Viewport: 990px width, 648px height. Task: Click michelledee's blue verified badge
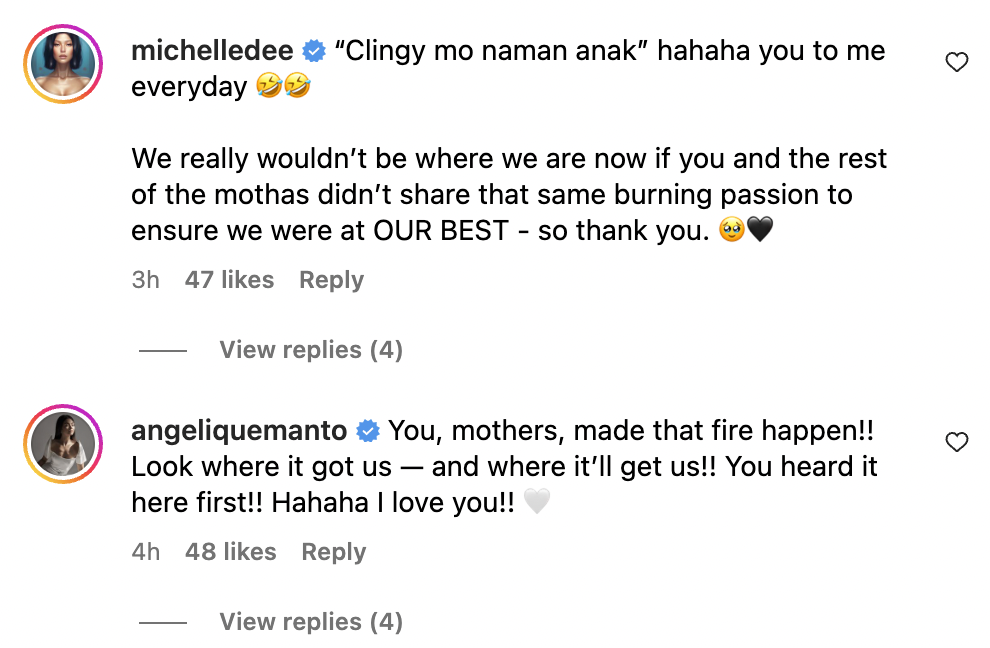point(315,50)
